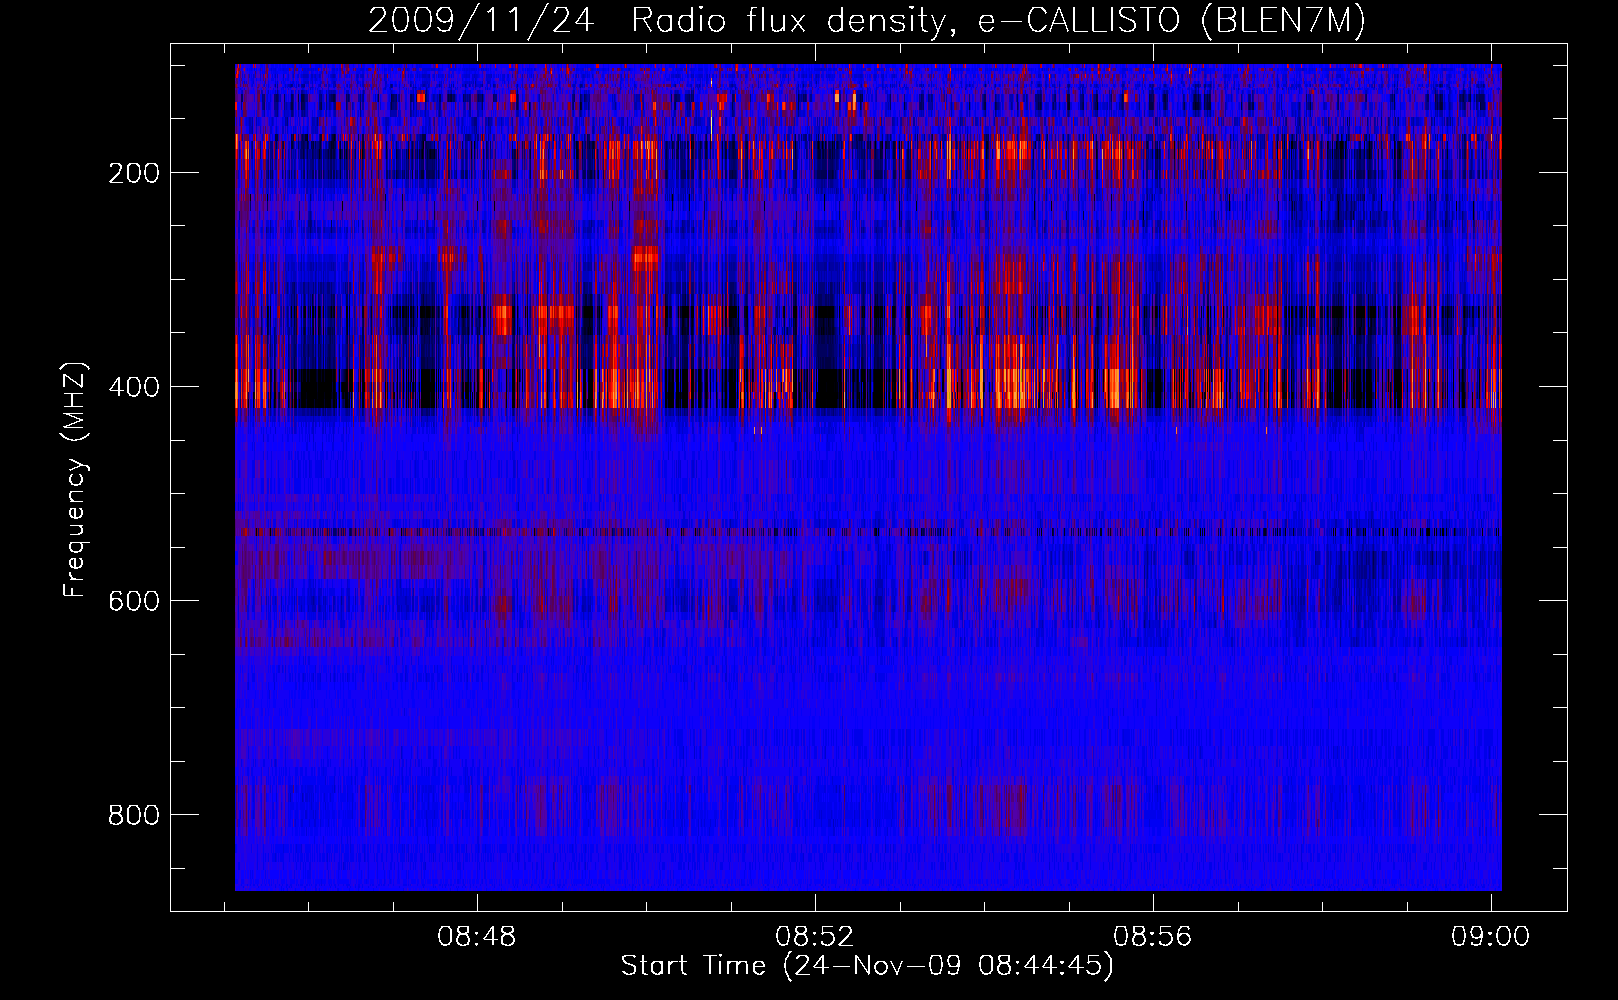Click the 600 frequency tick label
Image resolution: width=1618 pixels, height=1000 pixels.
pyautogui.click(x=134, y=601)
